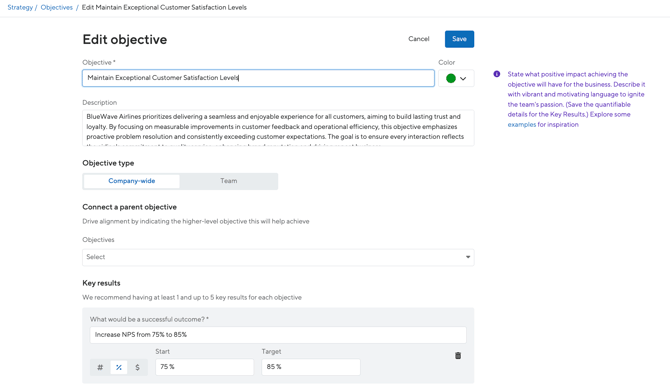Switch objective type to Team
Screen dimensions: 670x389
click(x=229, y=181)
